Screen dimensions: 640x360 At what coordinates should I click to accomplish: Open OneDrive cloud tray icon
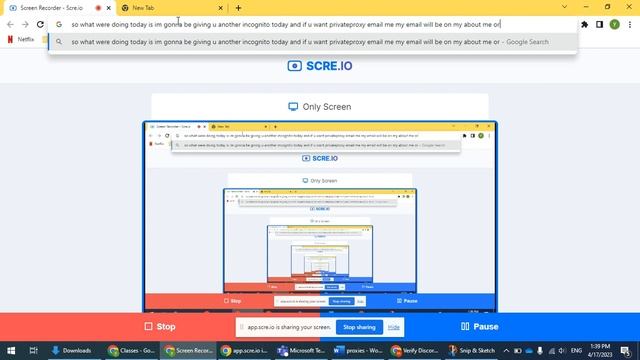point(529,350)
